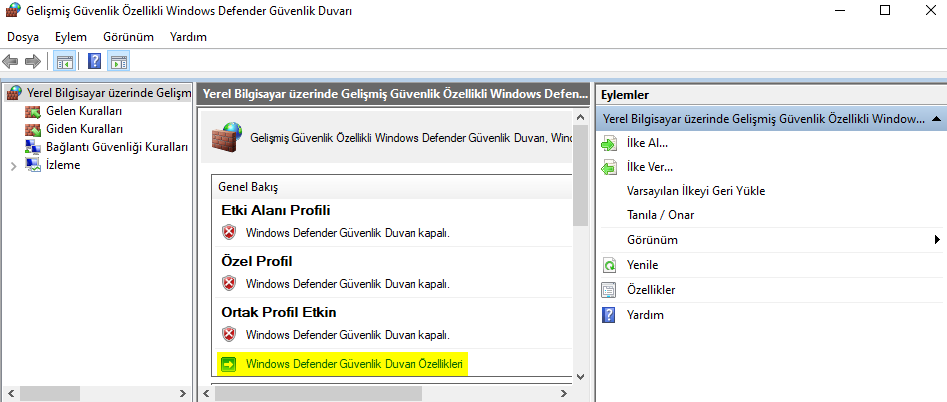
Task: Click Yenile in the Eylemler pane
Action: click(x=643, y=265)
